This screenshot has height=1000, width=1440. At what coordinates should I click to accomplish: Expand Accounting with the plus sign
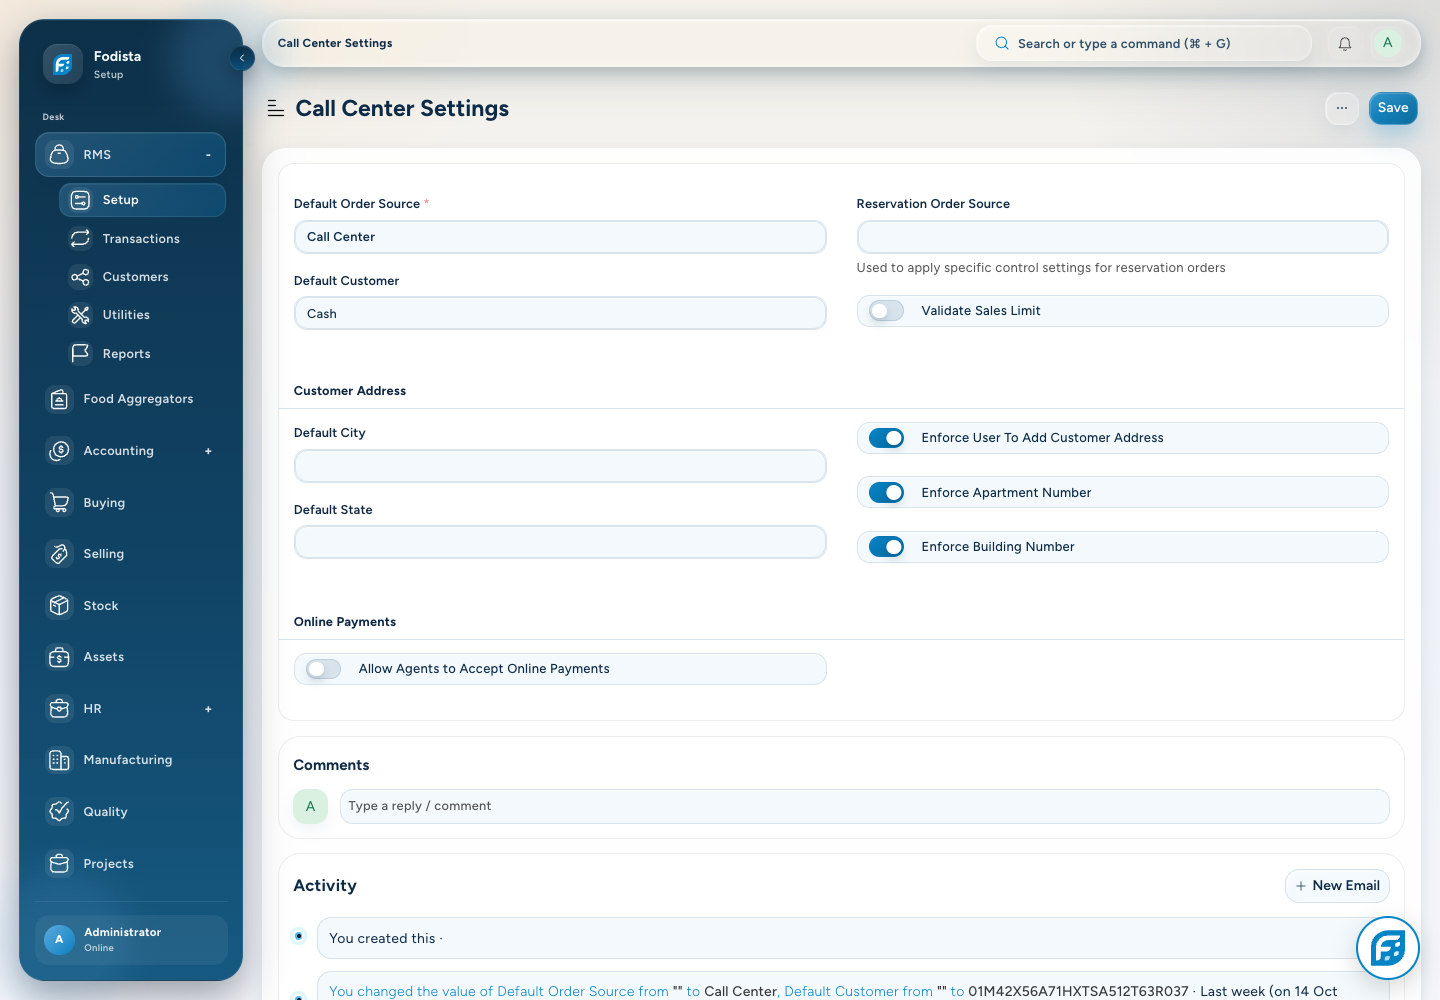pos(208,451)
